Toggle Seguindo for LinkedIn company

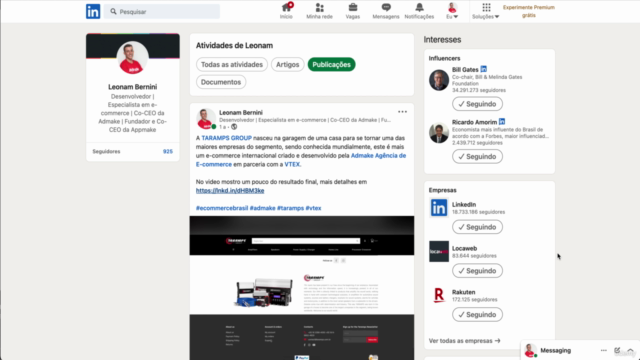point(477,227)
